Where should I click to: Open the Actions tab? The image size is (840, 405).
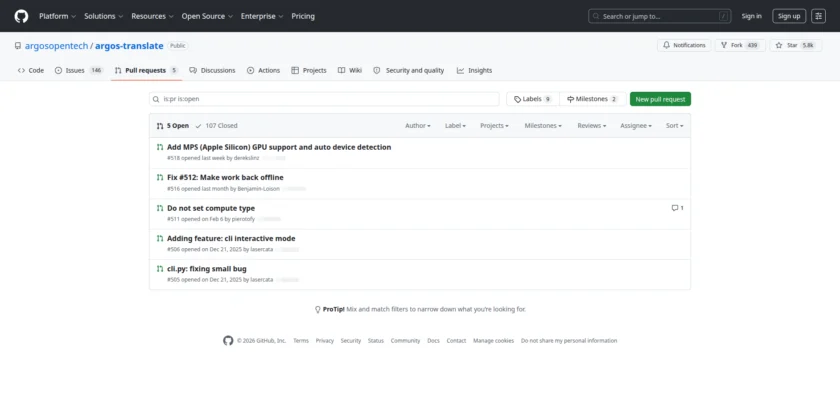(264, 70)
